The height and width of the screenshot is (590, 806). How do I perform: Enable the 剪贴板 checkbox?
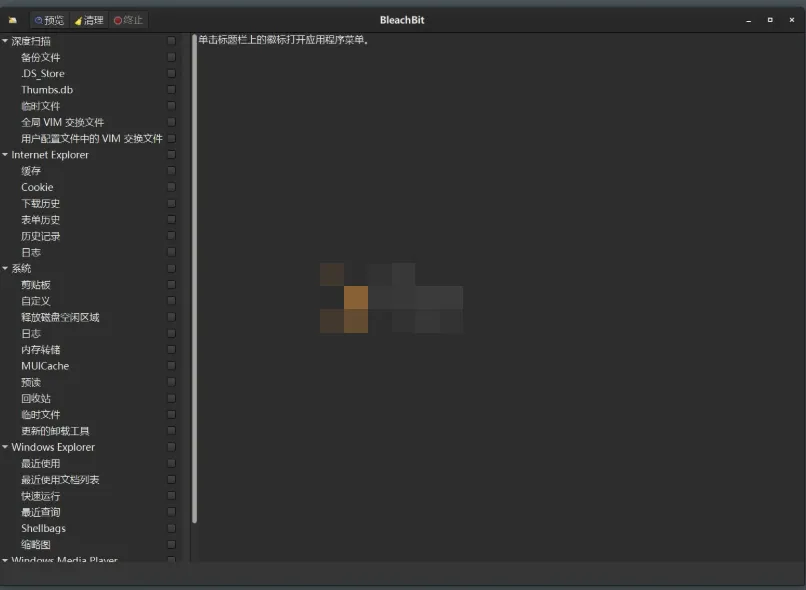[172, 284]
